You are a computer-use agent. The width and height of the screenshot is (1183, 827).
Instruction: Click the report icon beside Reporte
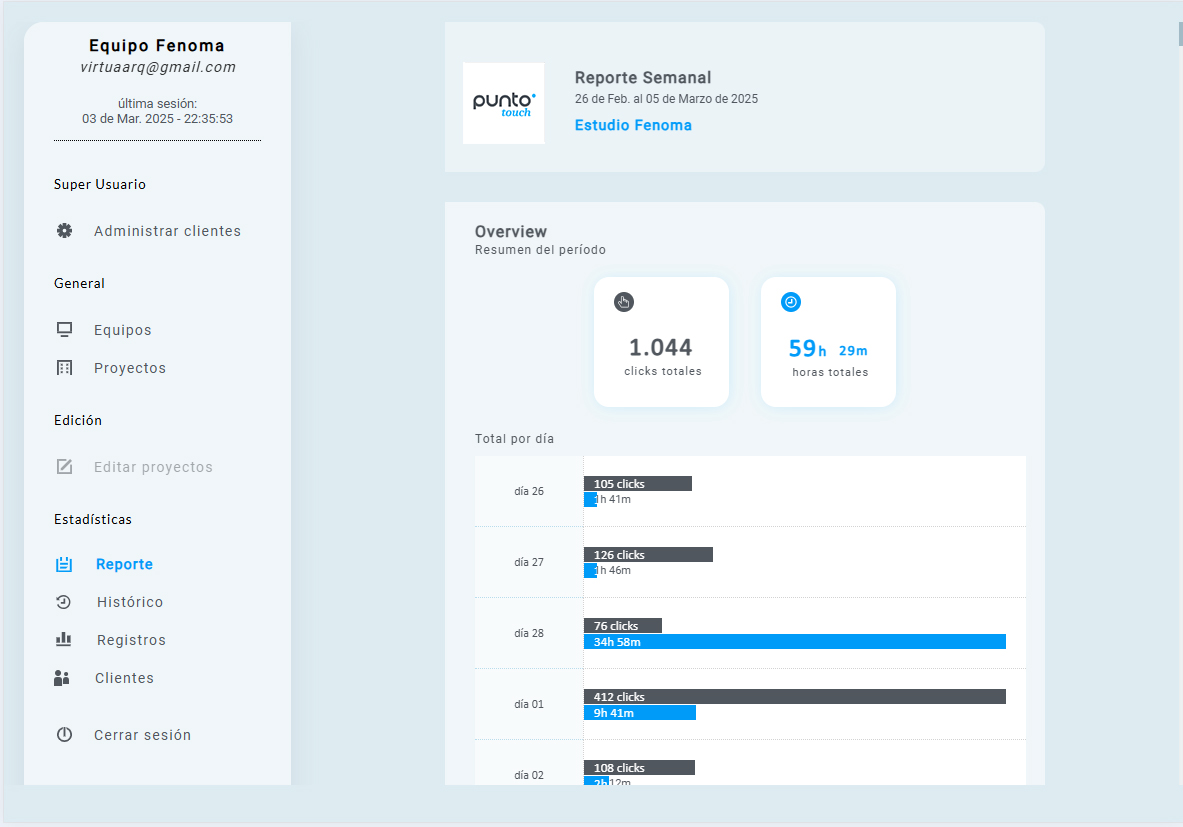click(64, 564)
